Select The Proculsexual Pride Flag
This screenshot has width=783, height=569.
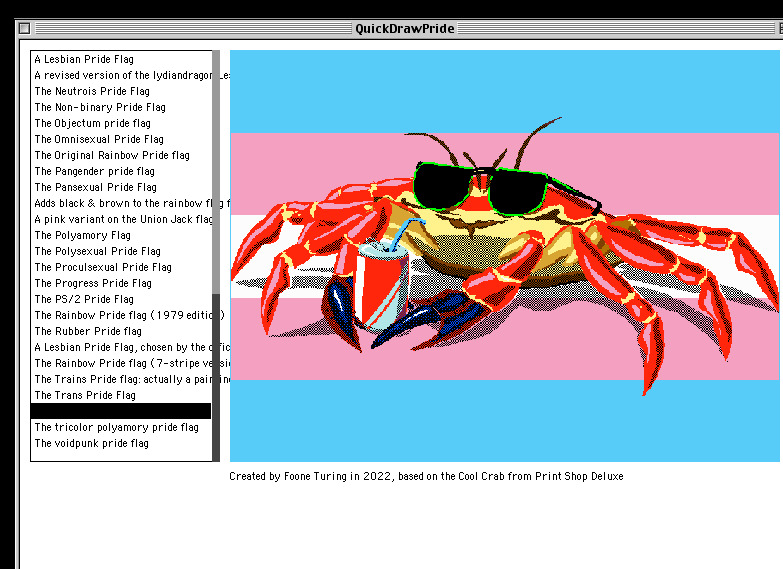click(x=121, y=267)
